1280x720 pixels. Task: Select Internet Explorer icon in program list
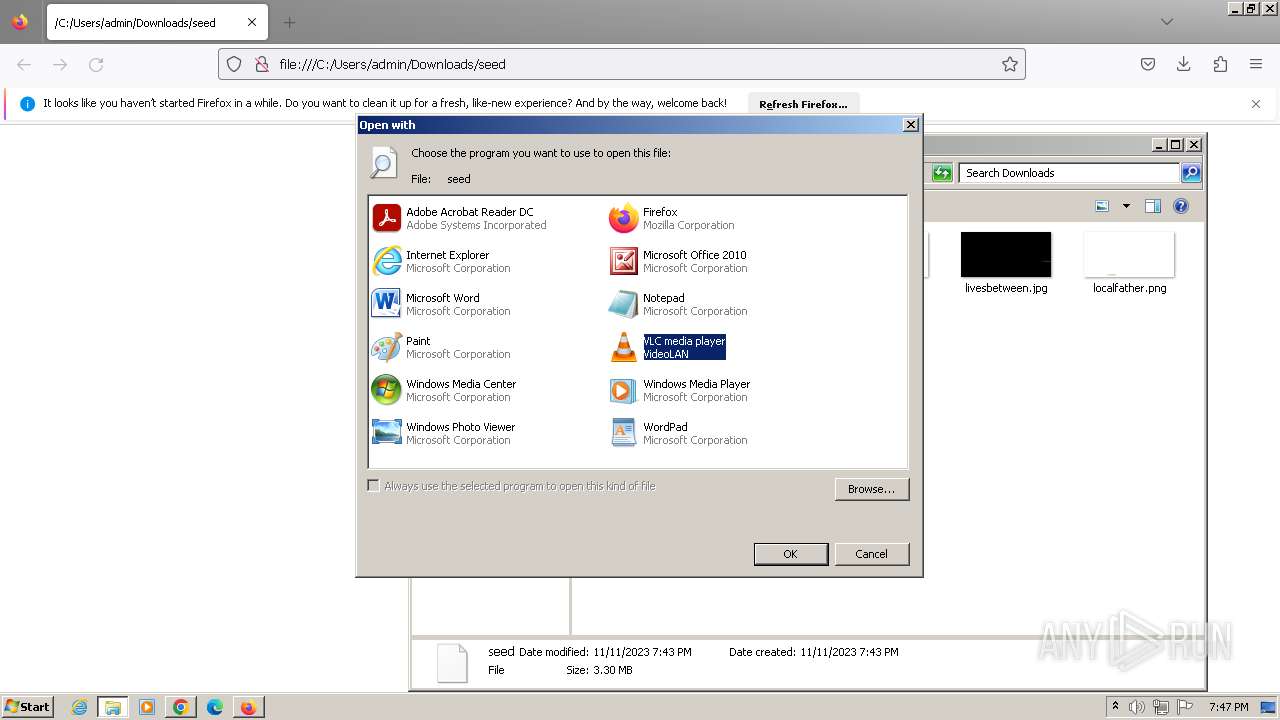point(386,261)
